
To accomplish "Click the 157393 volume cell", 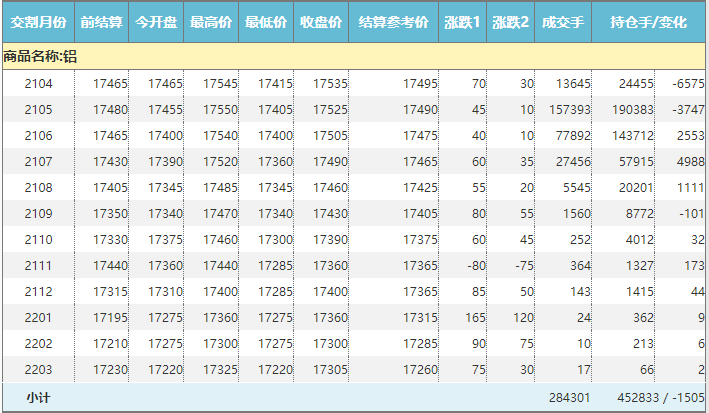I will point(571,110).
